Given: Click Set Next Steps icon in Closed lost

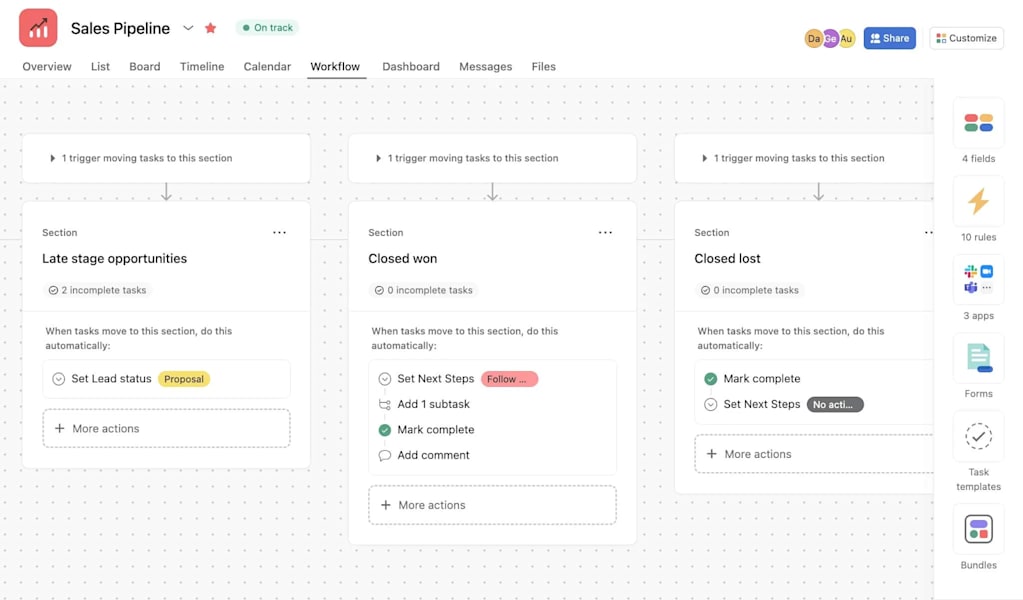Looking at the screenshot, I should pos(711,404).
